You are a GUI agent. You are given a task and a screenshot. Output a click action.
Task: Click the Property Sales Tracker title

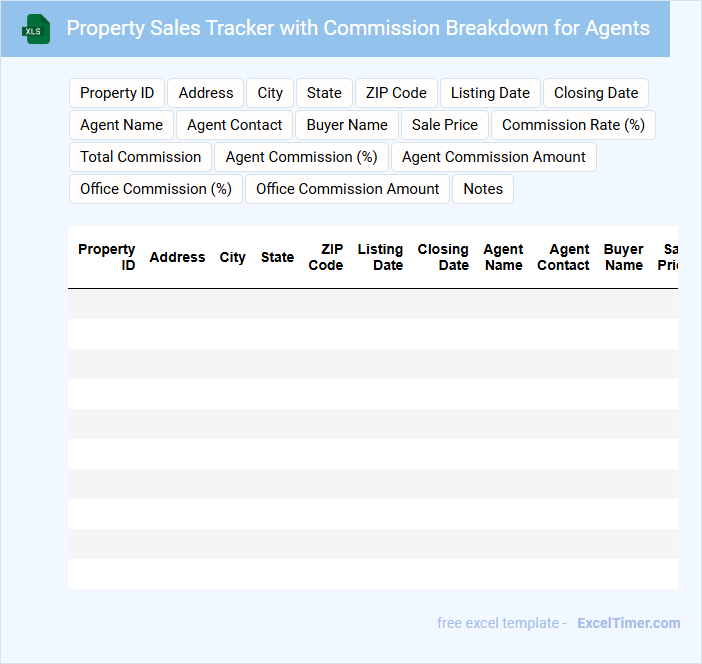point(358,28)
